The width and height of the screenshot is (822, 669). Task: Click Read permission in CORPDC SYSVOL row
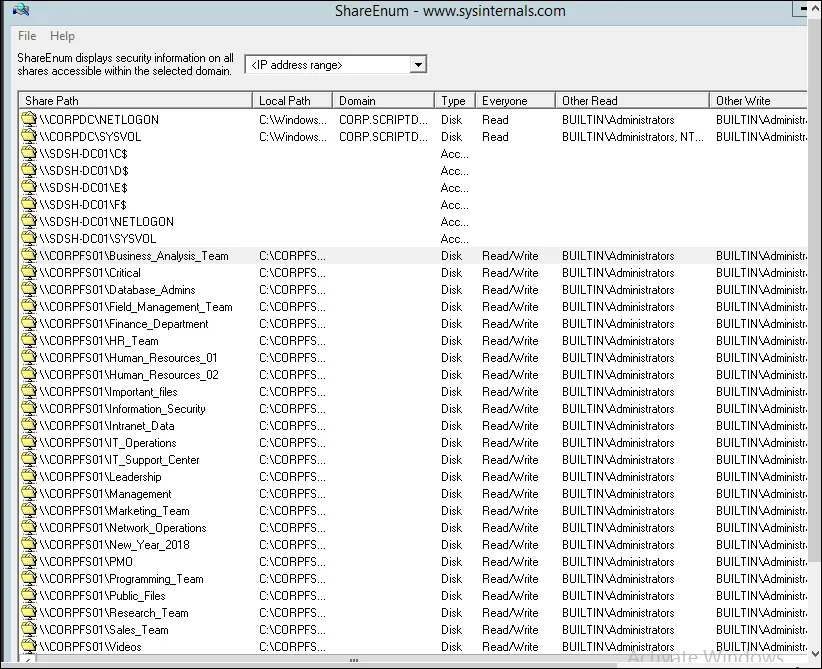(495, 136)
